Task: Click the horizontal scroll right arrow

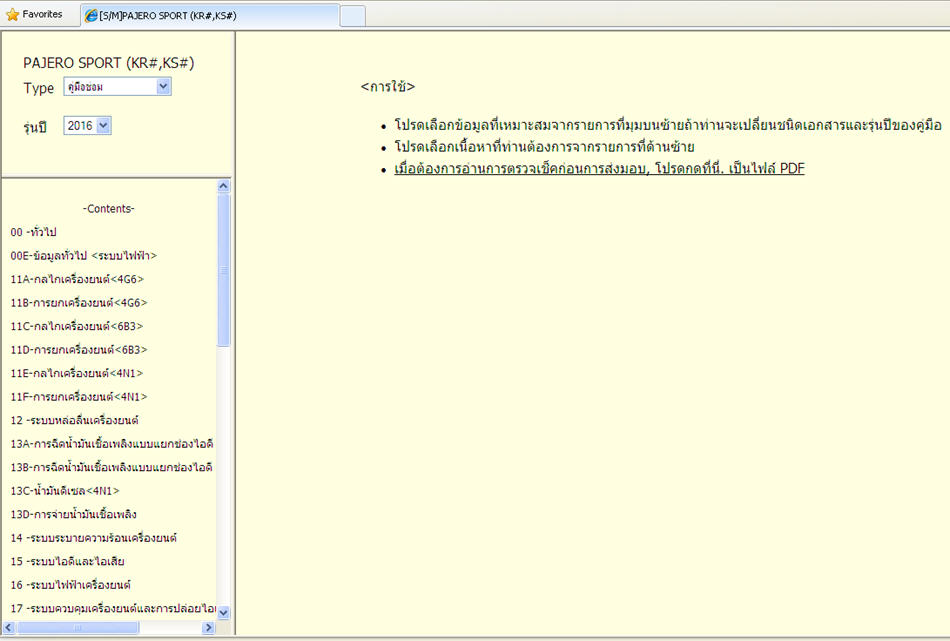Action: [208, 628]
